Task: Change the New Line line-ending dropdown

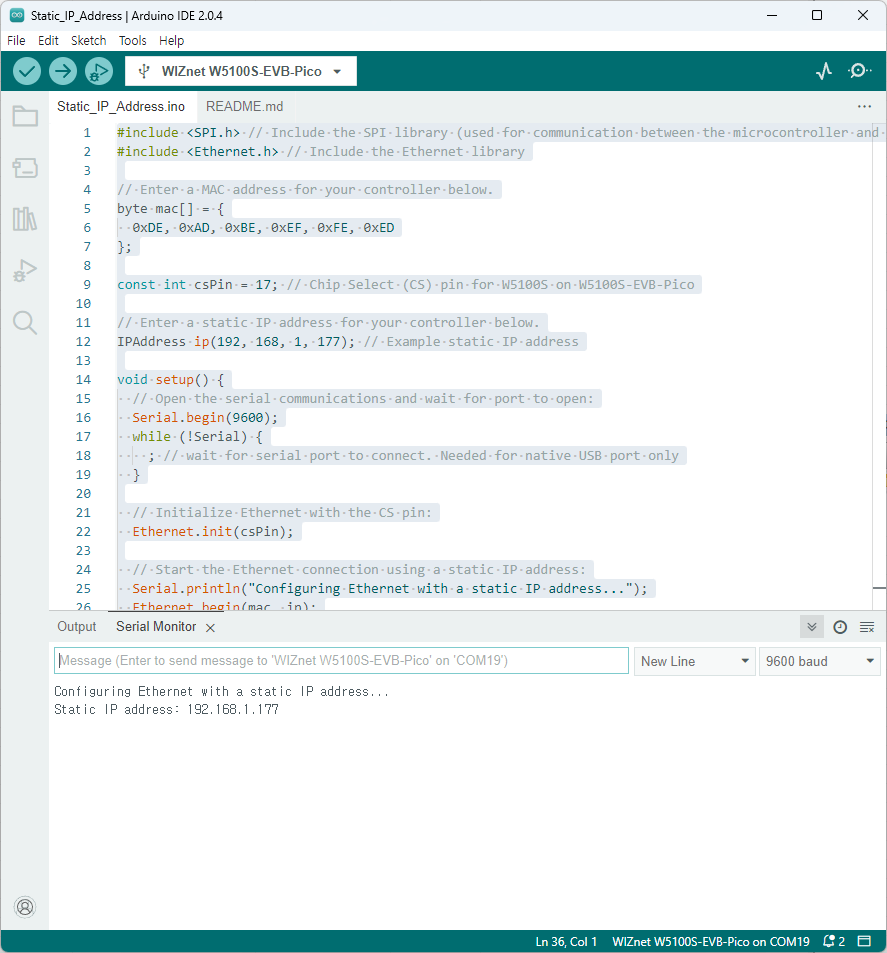Action: [x=694, y=660]
